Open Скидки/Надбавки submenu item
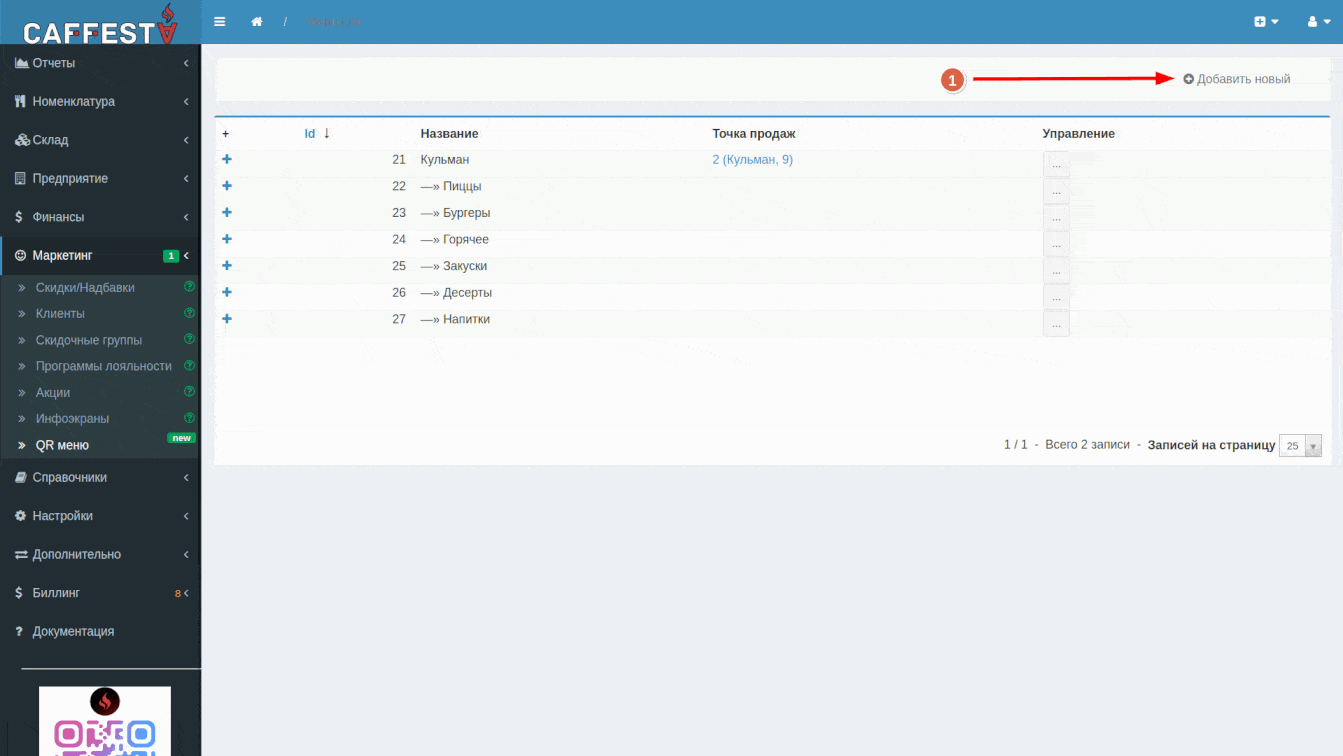 point(85,287)
